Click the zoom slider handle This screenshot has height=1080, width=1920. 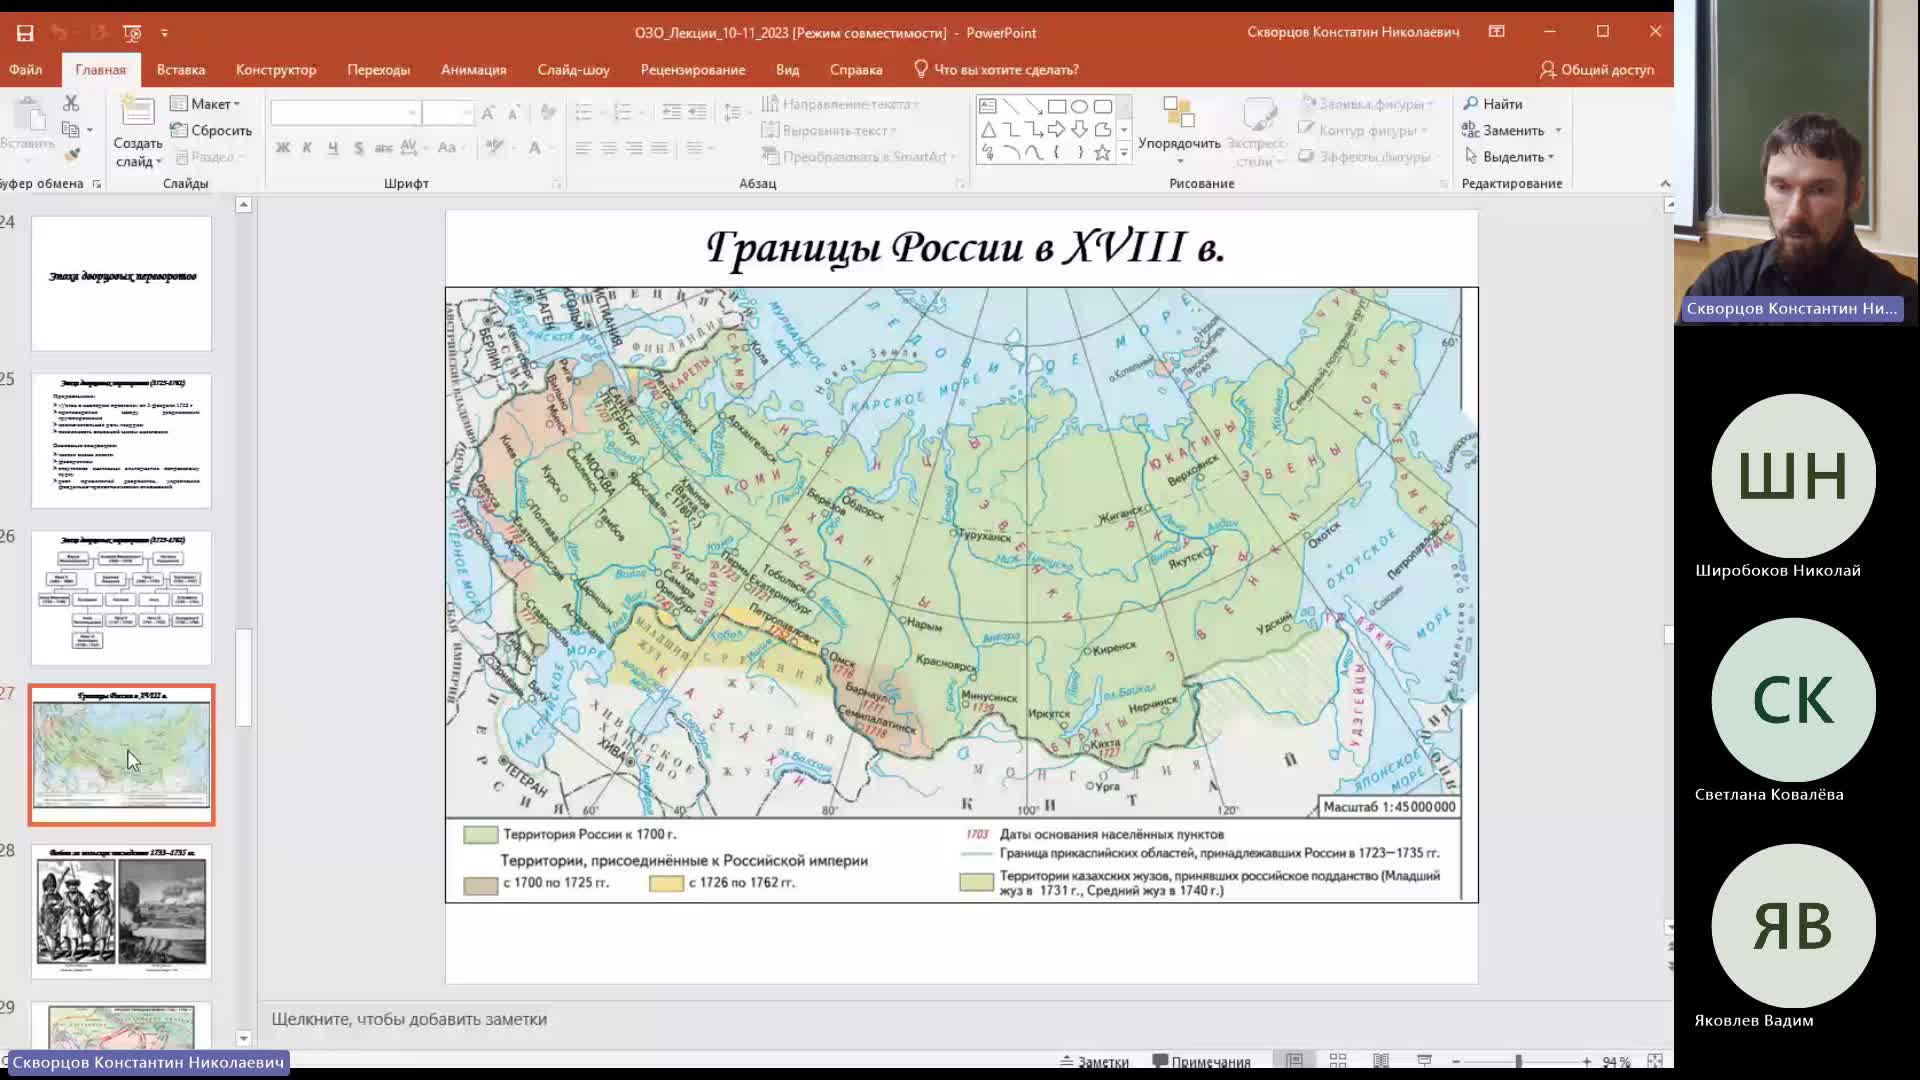[x=1518, y=1062]
